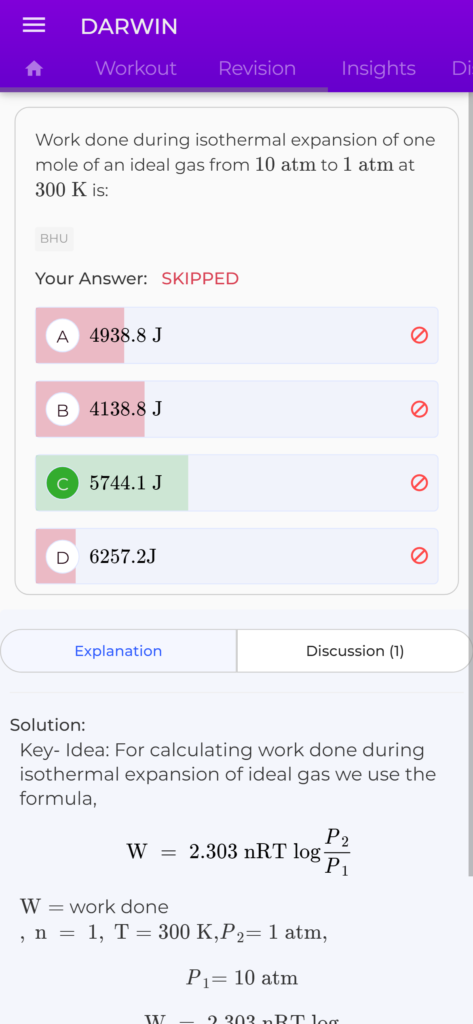
Task: Tap the block icon on option A
Action: coord(419,335)
